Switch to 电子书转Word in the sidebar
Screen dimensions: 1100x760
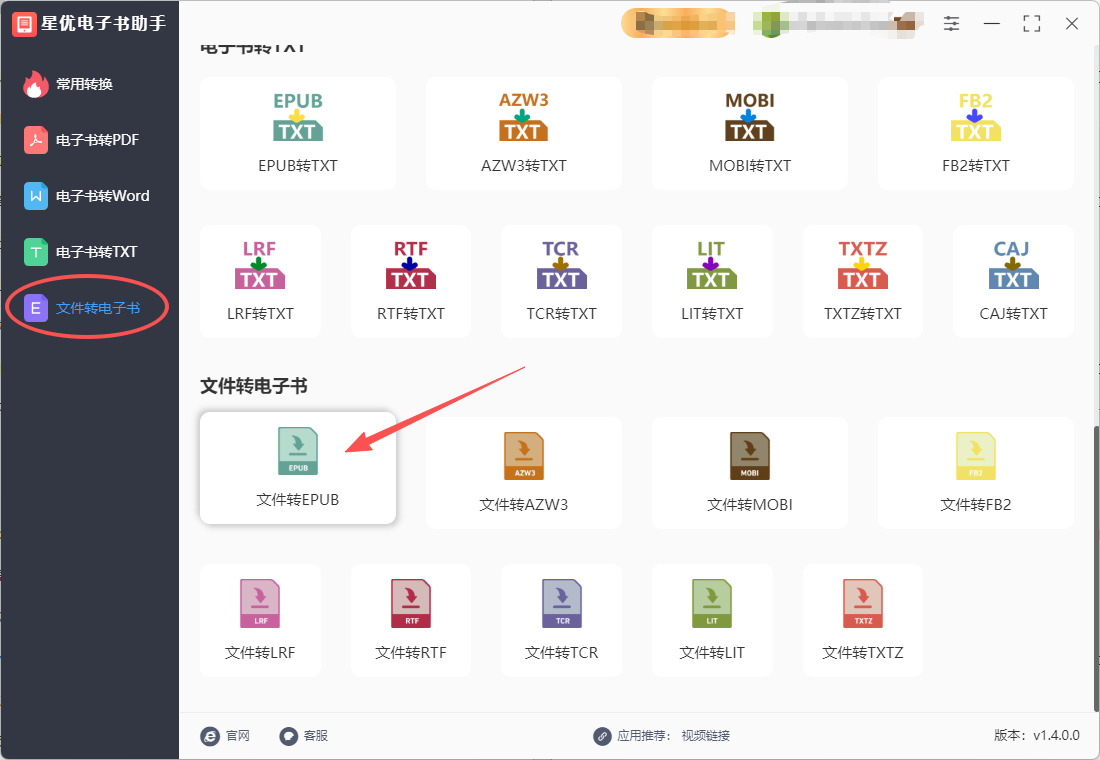point(89,196)
